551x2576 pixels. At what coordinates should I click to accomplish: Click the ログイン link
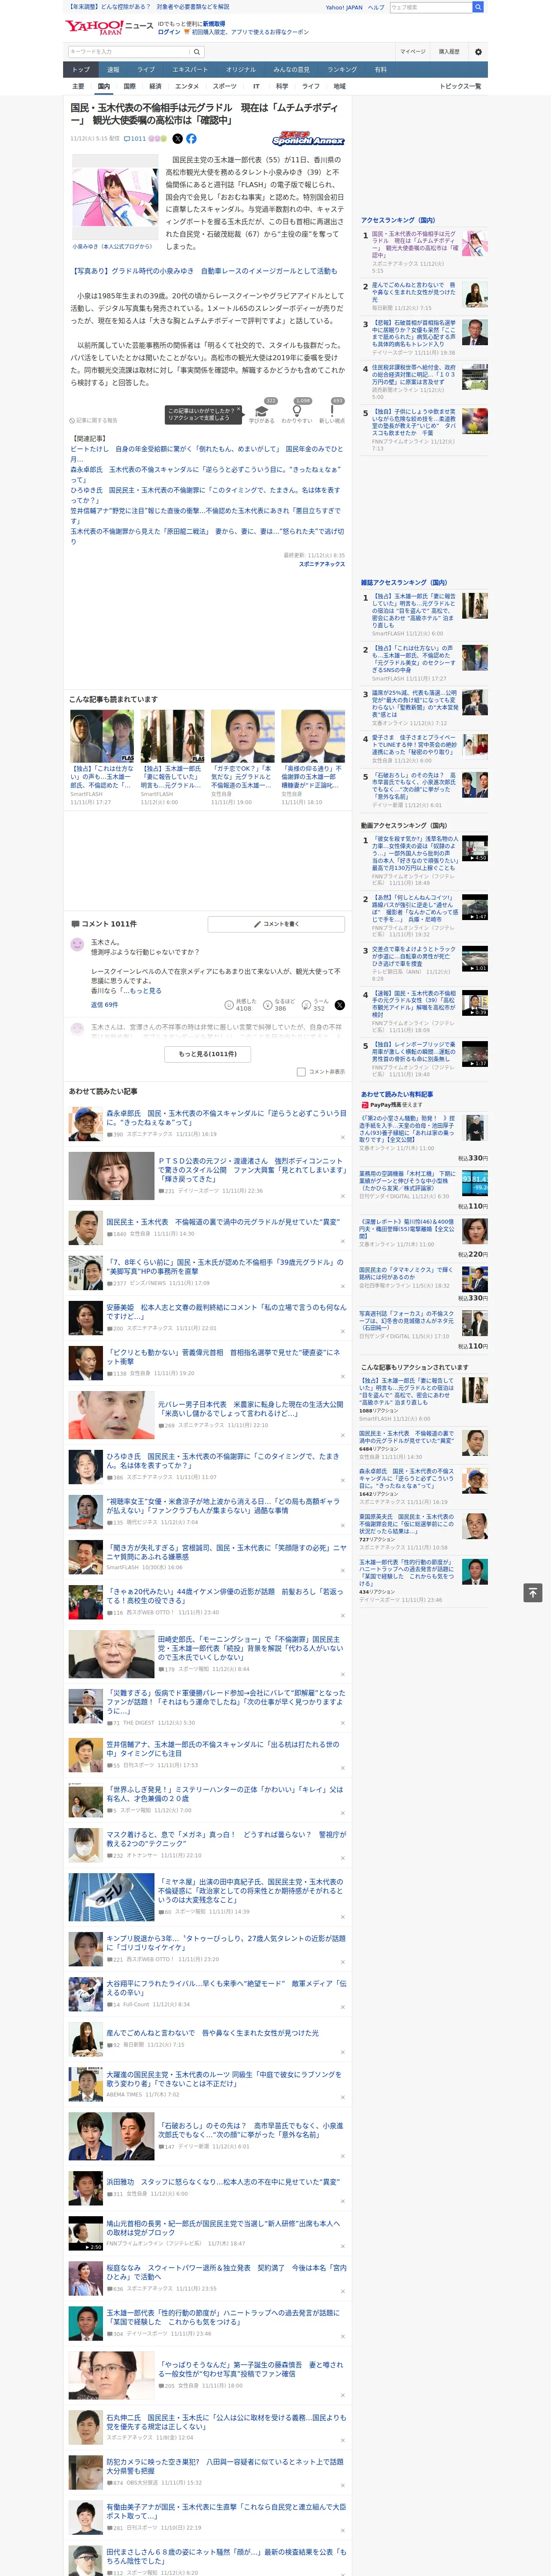tap(170, 32)
